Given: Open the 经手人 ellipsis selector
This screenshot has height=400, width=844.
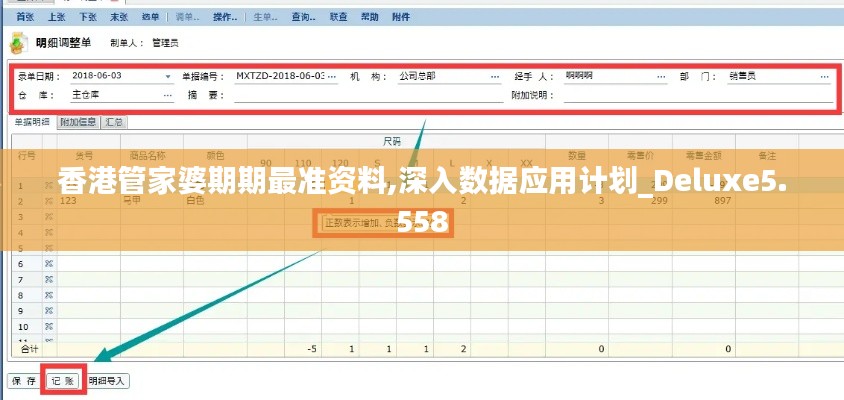Looking at the screenshot, I should 662,77.
